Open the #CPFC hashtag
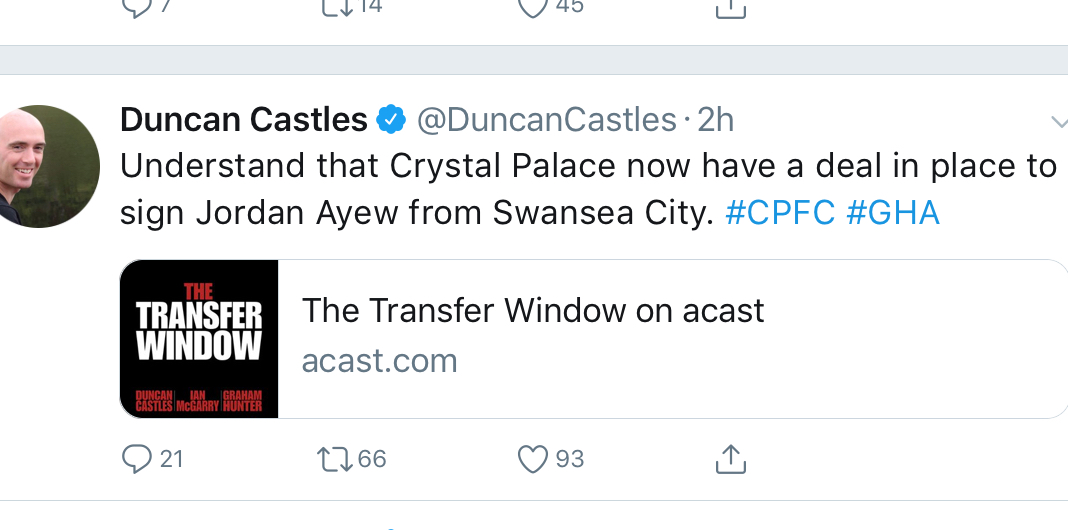 coord(779,213)
